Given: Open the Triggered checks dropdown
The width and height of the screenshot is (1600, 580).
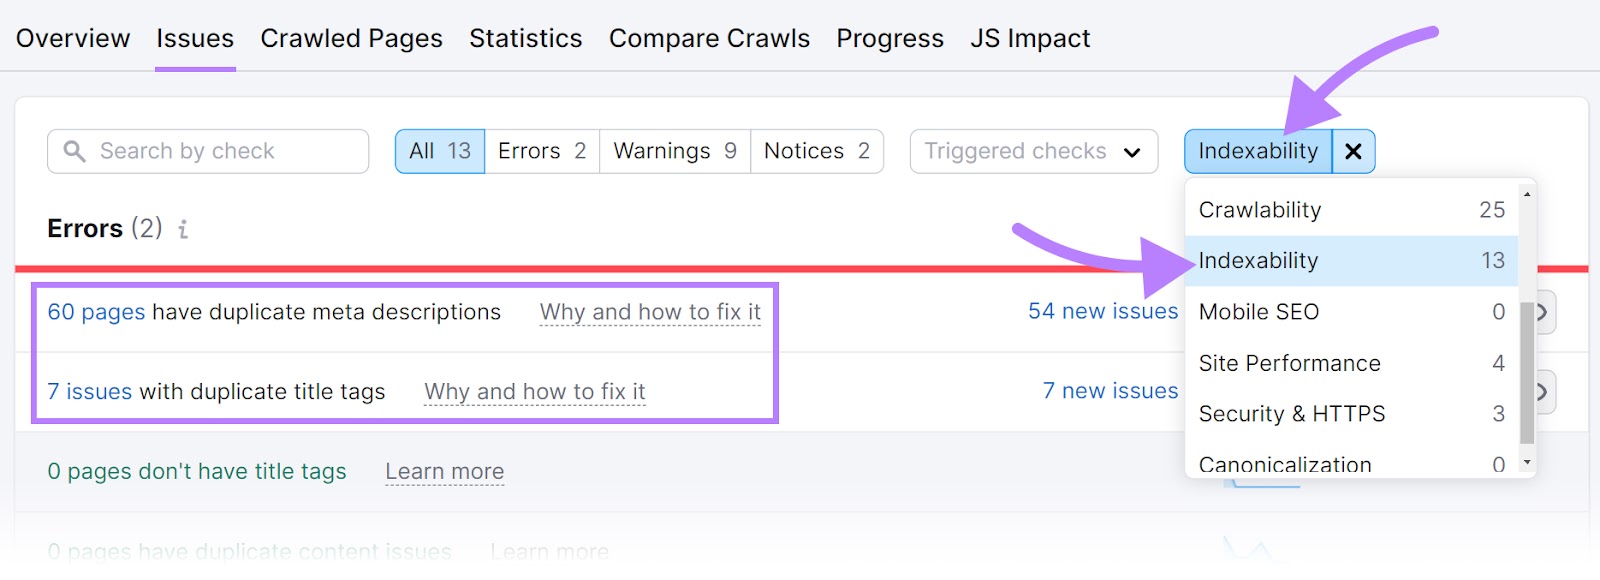Looking at the screenshot, I should point(1032,151).
